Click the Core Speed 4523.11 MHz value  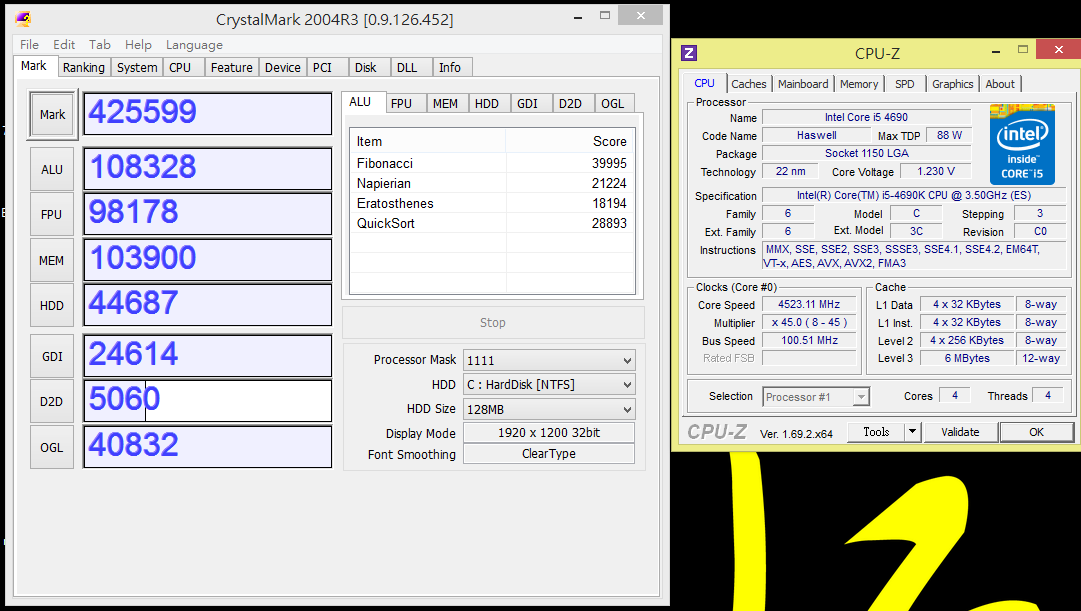(x=809, y=305)
